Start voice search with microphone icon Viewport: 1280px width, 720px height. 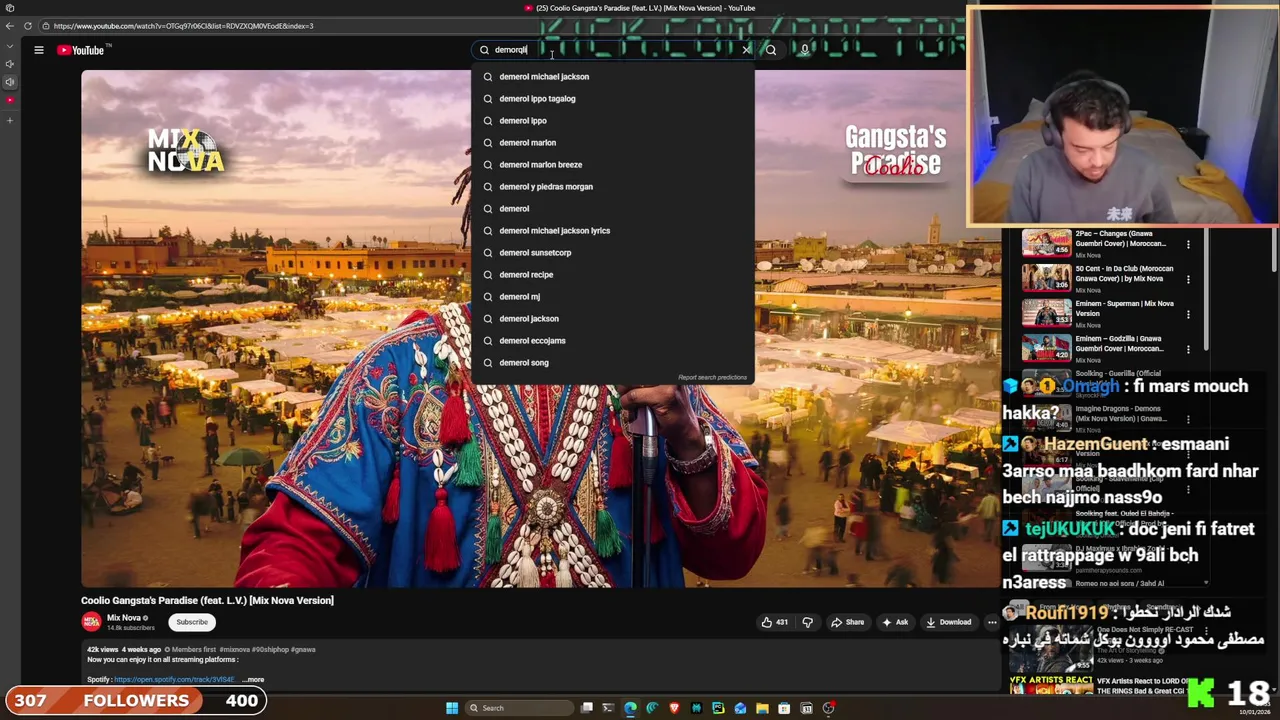(x=804, y=50)
